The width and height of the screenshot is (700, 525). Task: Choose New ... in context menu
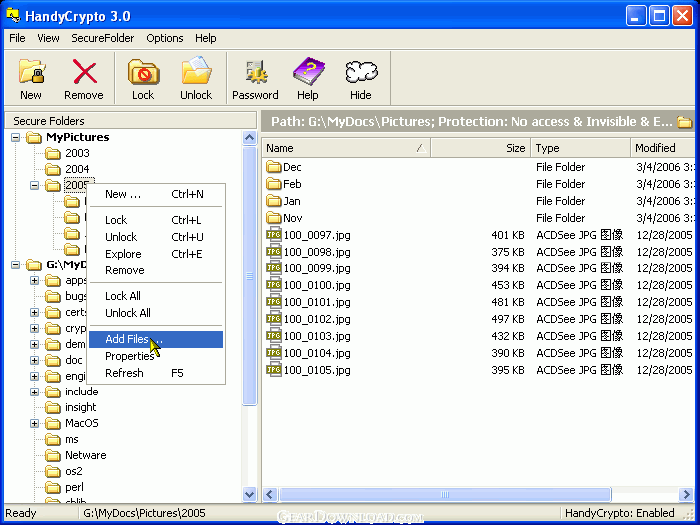click(x=156, y=194)
